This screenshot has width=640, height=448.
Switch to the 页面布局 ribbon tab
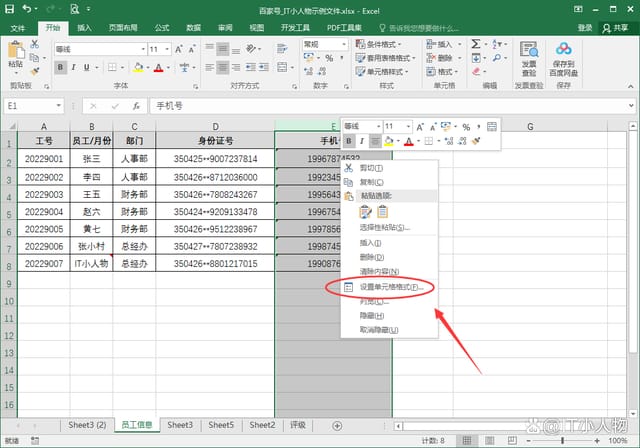point(123,28)
